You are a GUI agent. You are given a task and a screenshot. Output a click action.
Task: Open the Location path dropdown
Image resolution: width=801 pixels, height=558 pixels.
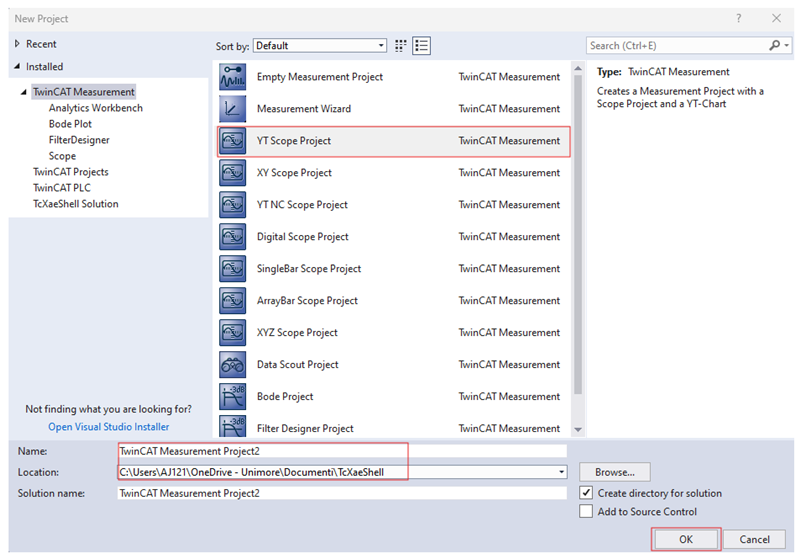(x=561, y=472)
